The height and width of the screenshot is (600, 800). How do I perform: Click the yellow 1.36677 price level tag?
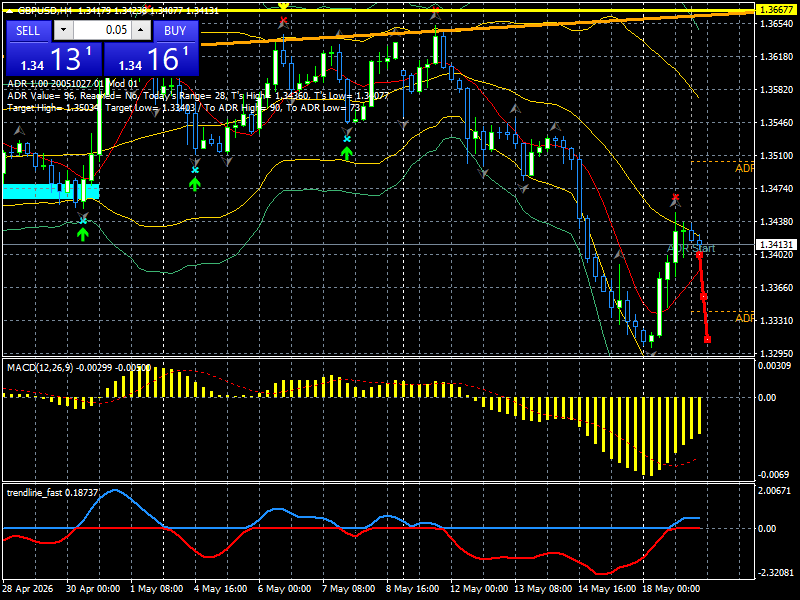click(777, 10)
